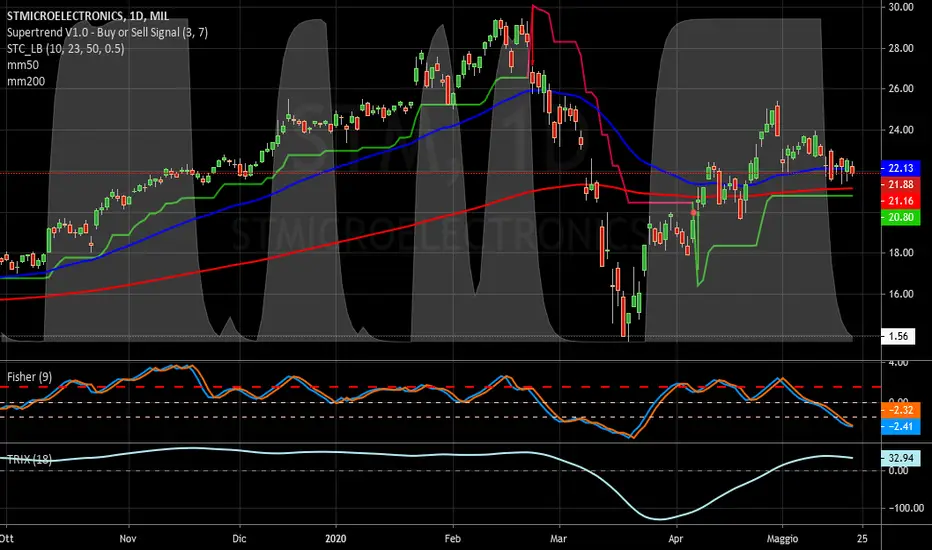932x550 pixels.
Task: Click the white 1.56 STC value label
Action: [898, 337]
